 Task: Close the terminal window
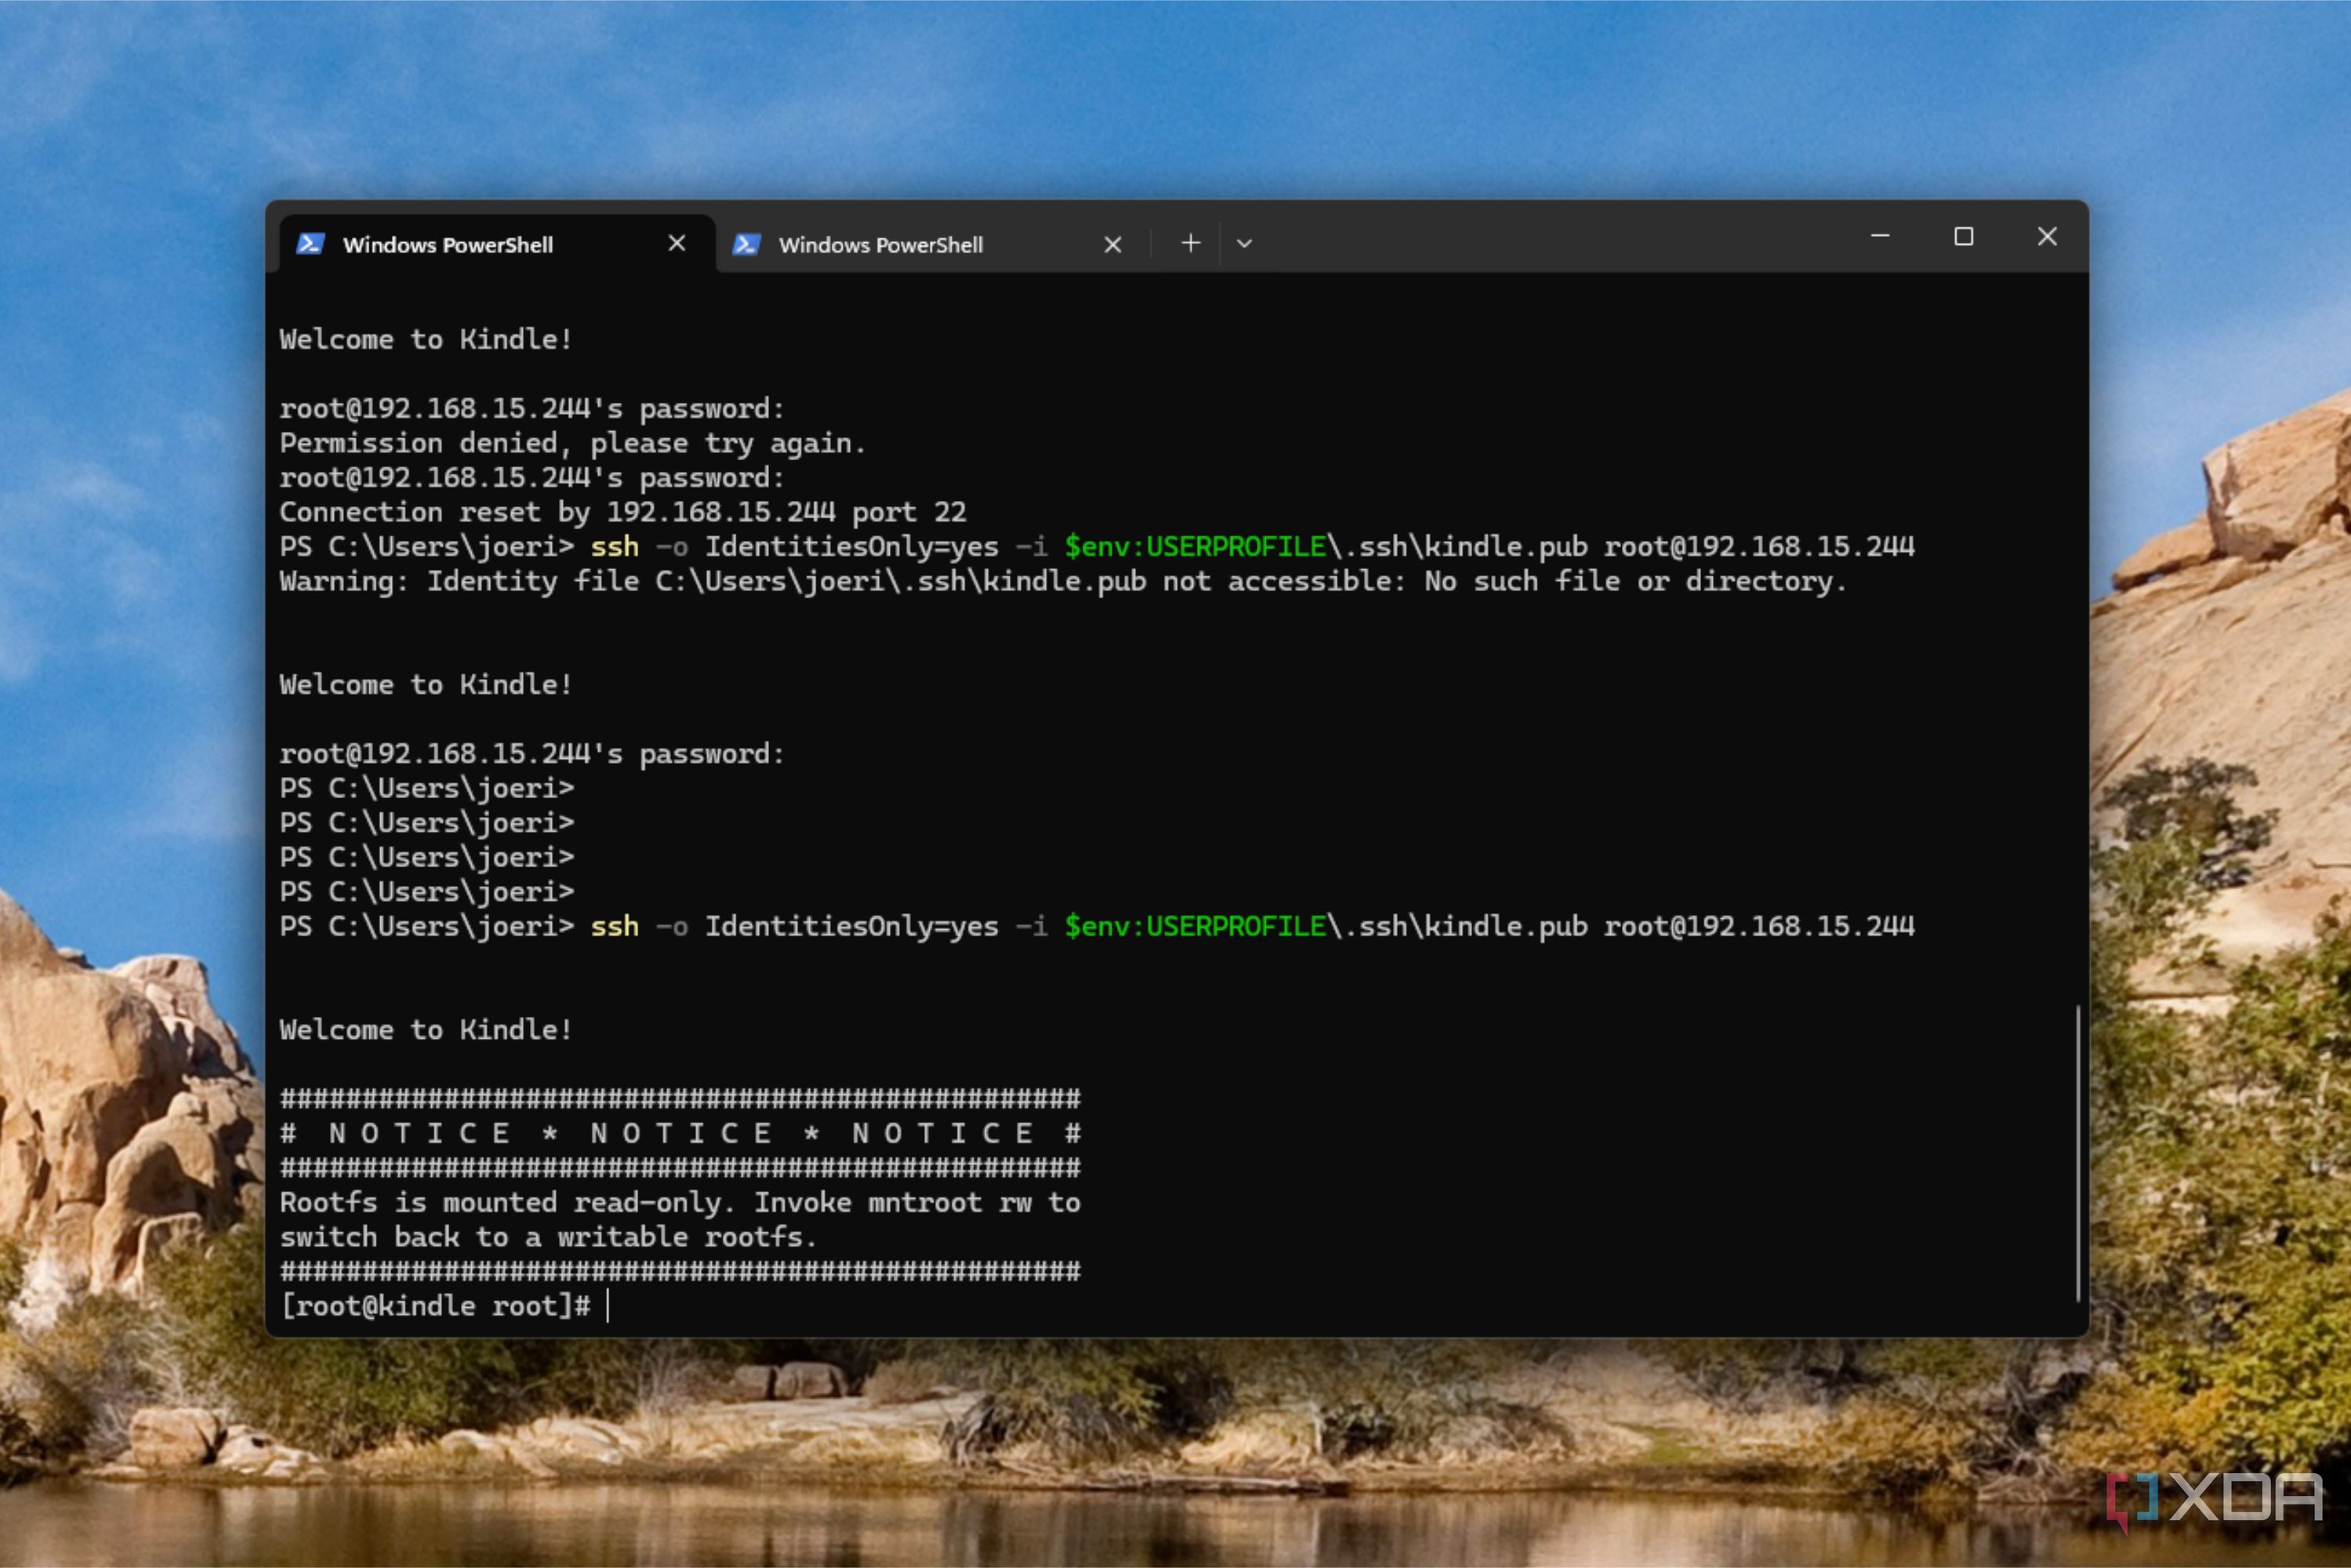(2047, 236)
